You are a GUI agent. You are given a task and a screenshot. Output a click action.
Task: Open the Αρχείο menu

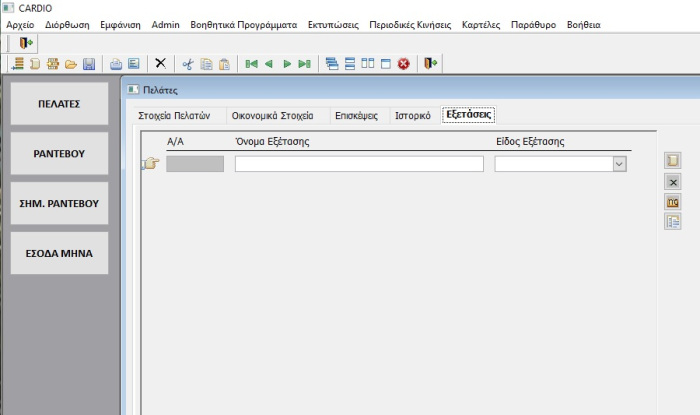click(x=21, y=24)
